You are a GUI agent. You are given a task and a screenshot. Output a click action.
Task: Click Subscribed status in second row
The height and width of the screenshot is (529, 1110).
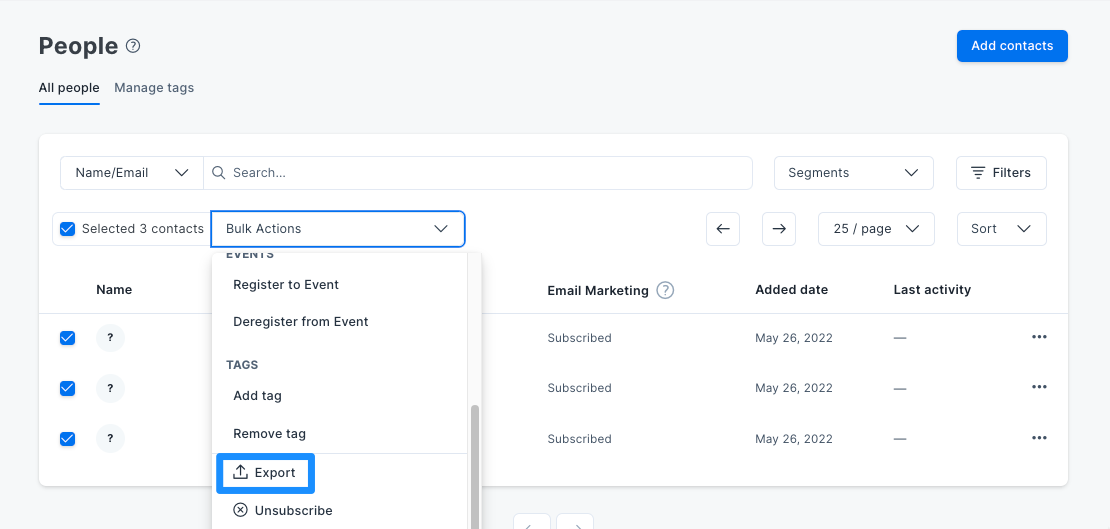[579, 388]
